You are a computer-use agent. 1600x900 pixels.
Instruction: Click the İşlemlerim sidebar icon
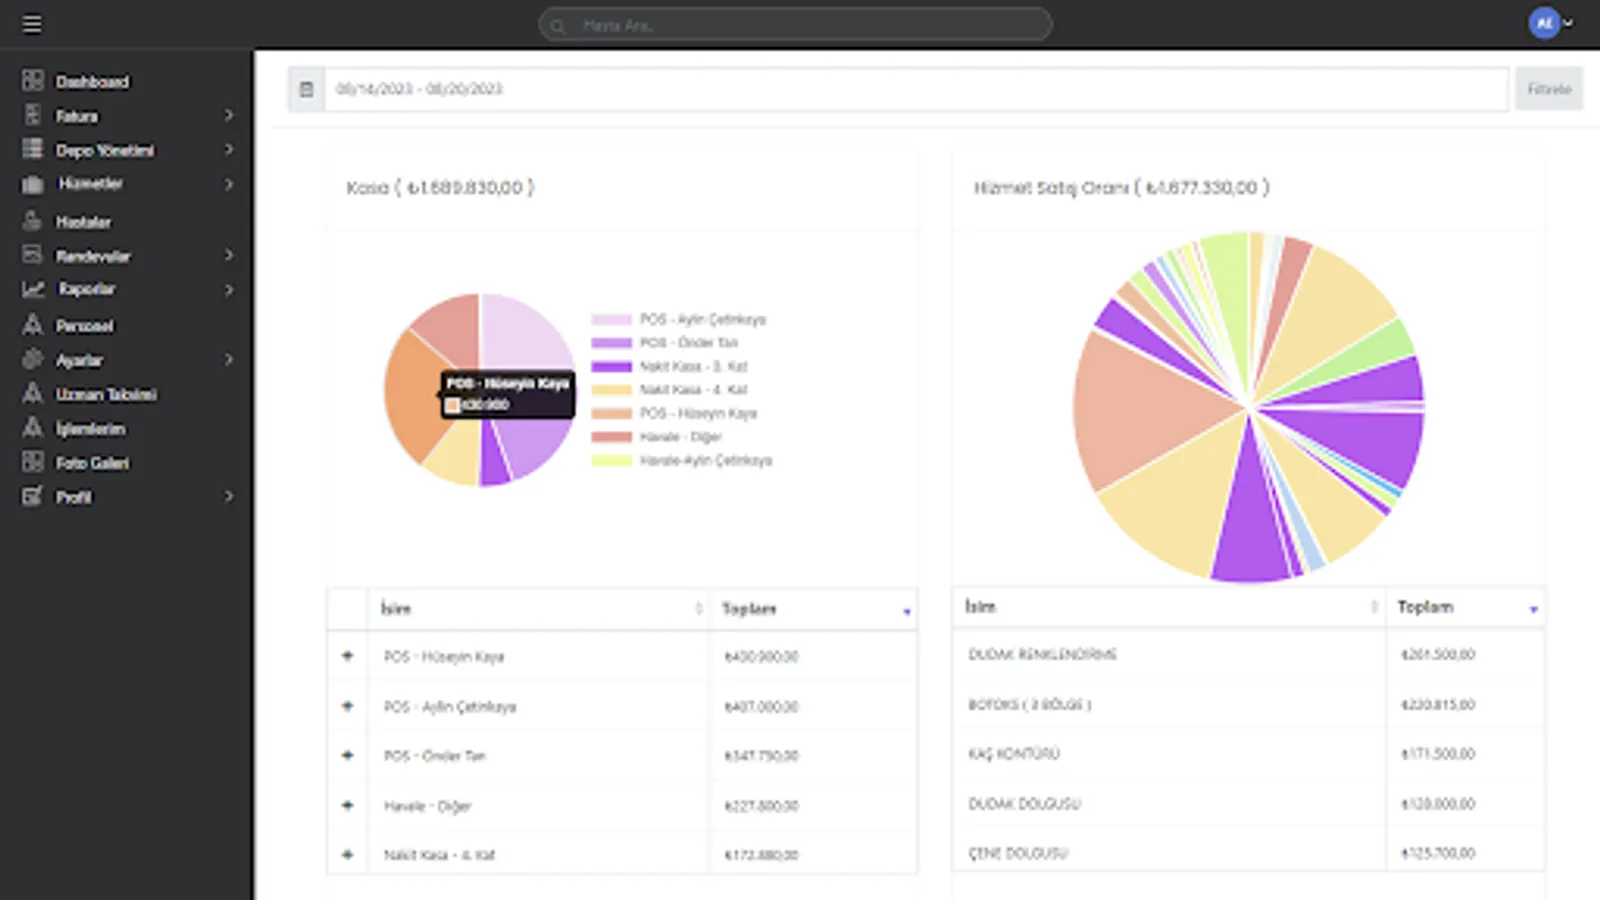click(x=33, y=427)
